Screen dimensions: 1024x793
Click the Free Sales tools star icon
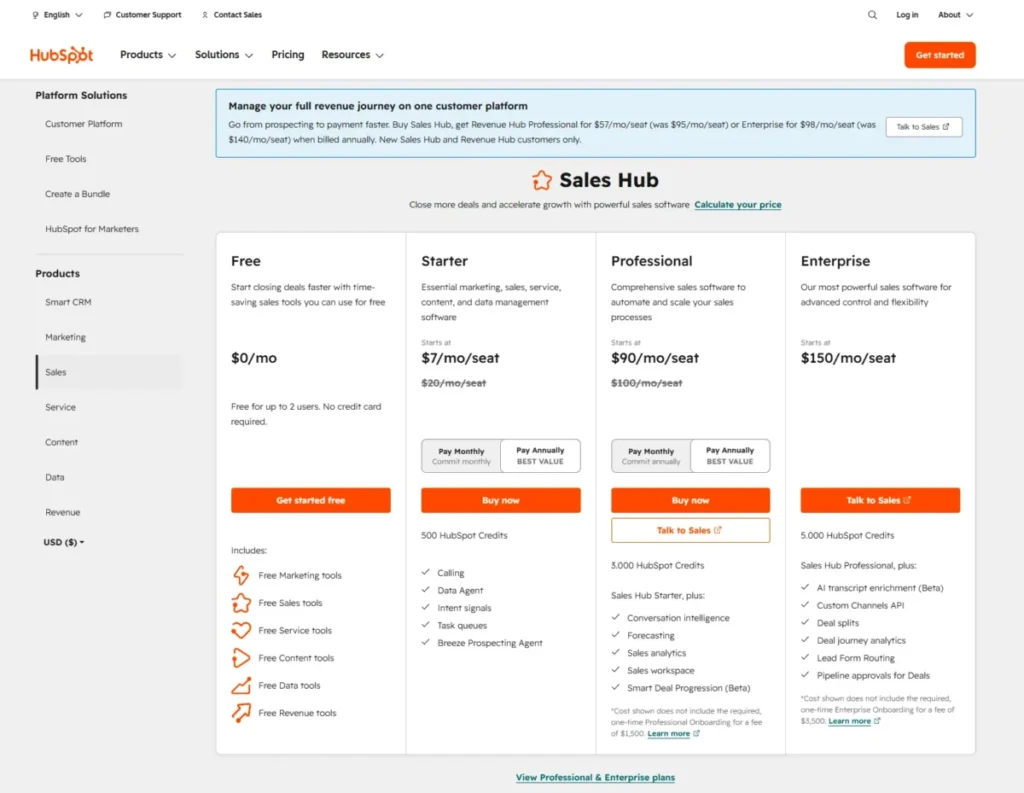[241, 602]
